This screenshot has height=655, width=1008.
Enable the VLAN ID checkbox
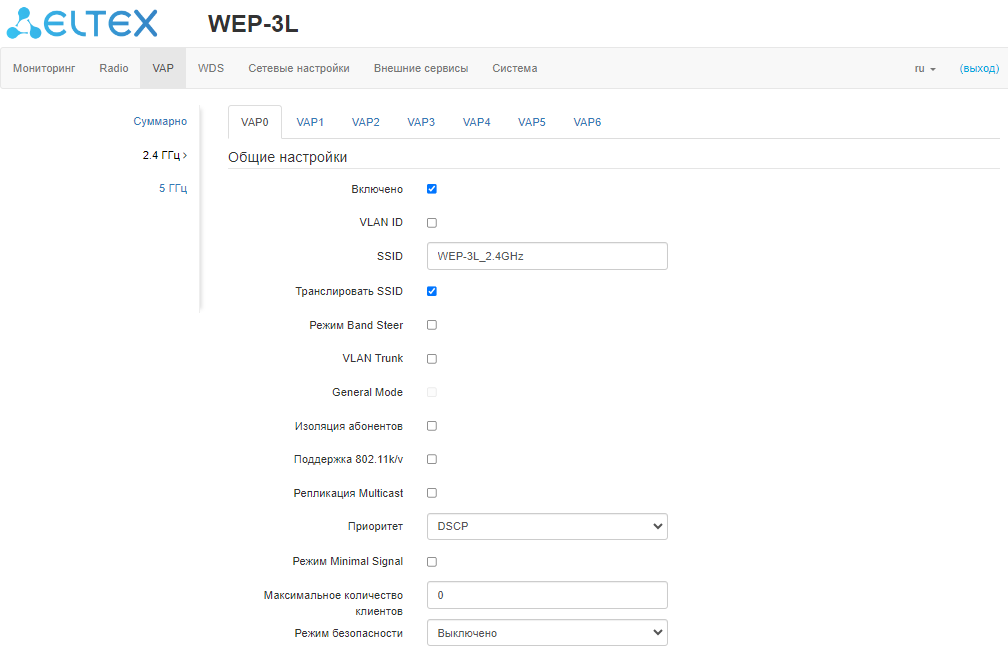(x=432, y=223)
